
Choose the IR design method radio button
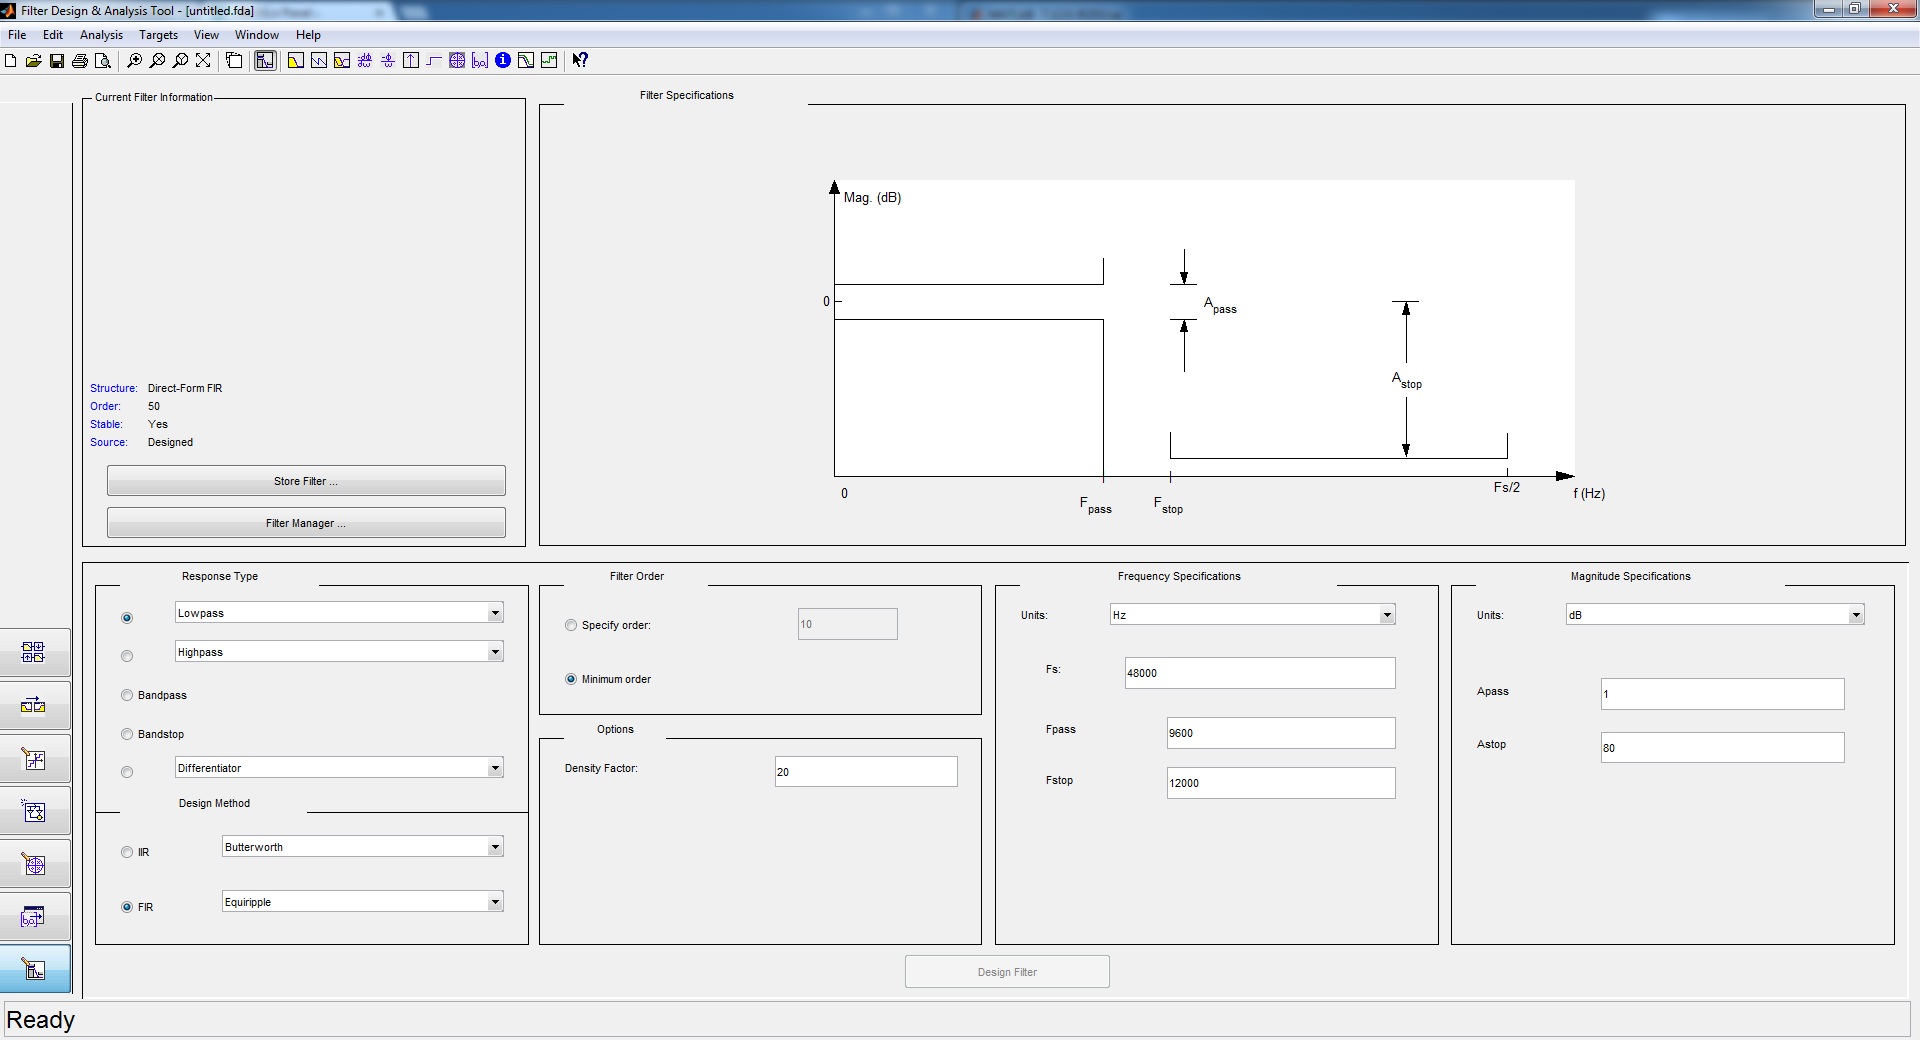pyautogui.click(x=127, y=852)
